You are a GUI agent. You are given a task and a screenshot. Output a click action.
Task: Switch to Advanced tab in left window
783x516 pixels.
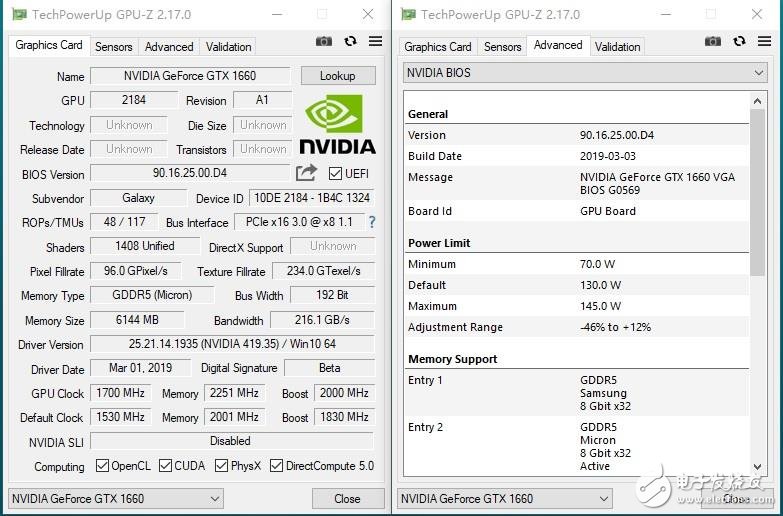coord(169,47)
